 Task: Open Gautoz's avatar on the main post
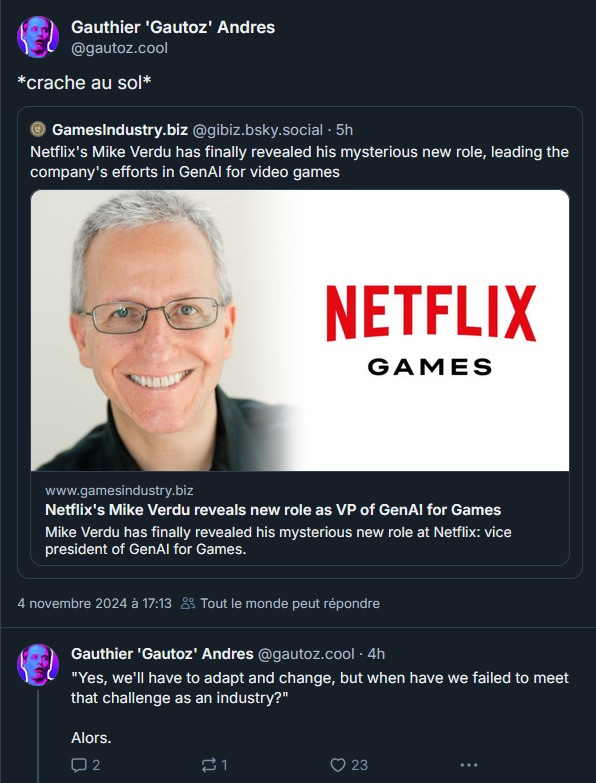(38, 37)
